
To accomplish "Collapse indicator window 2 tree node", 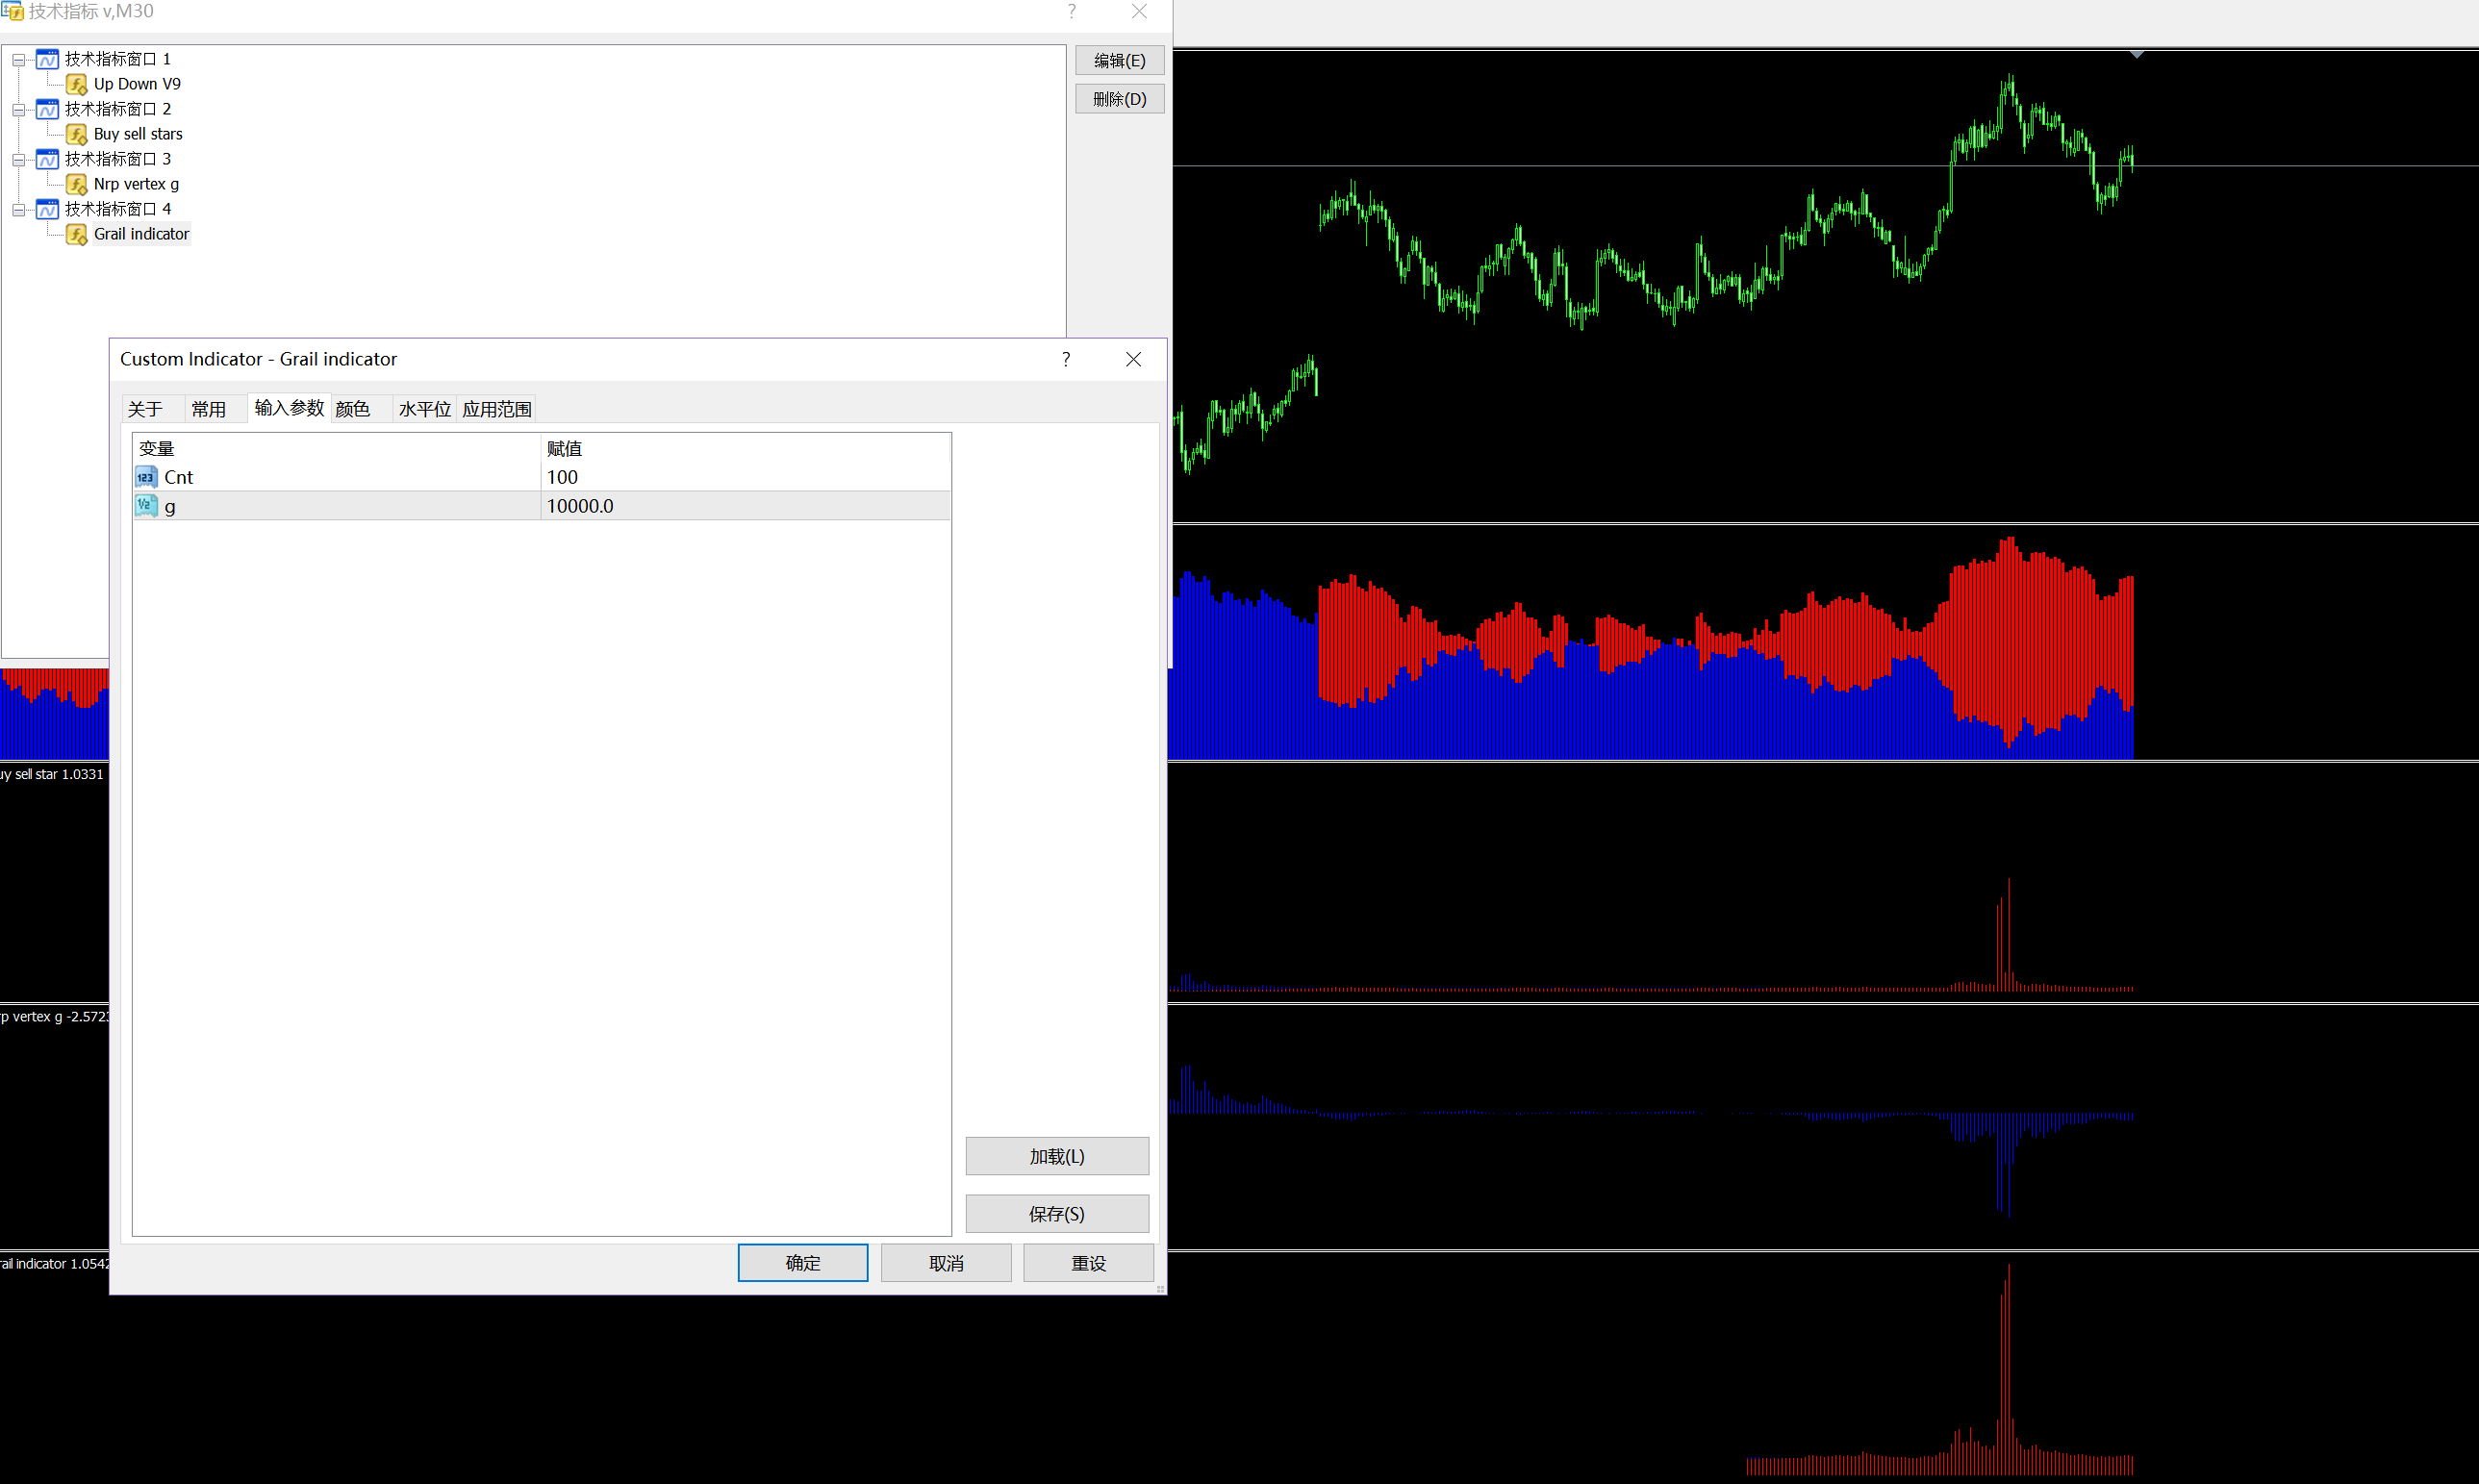I will (19, 110).
